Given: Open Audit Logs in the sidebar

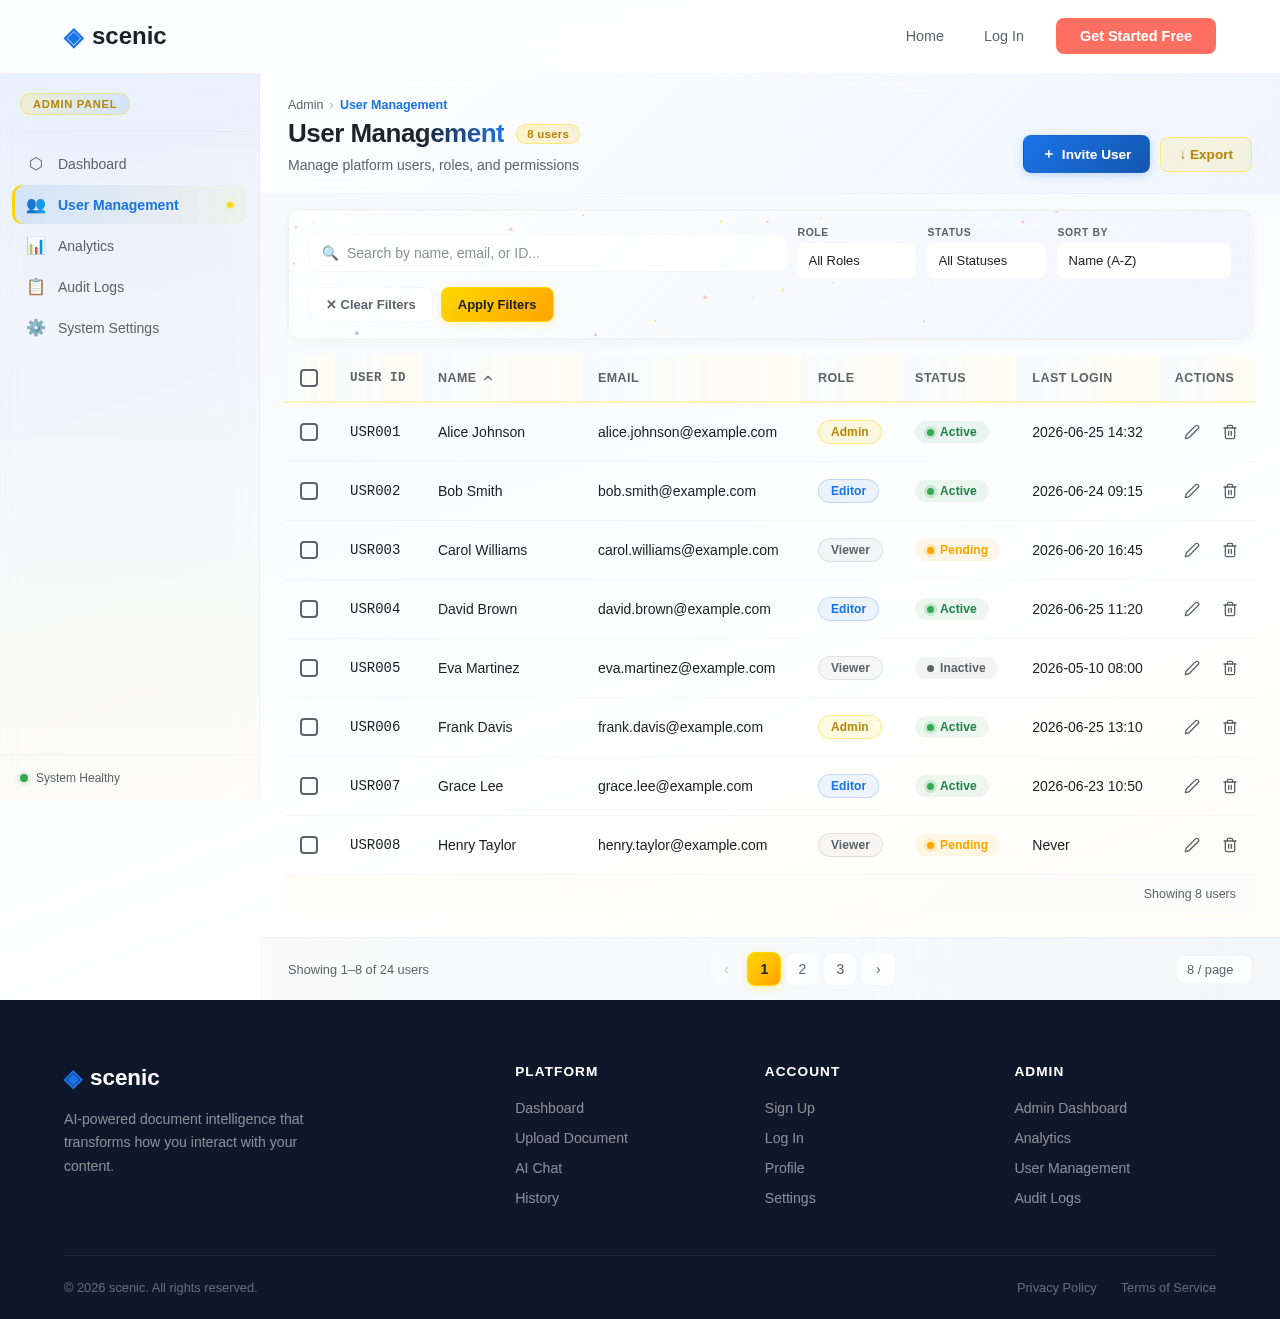Looking at the screenshot, I should [x=129, y=287].
